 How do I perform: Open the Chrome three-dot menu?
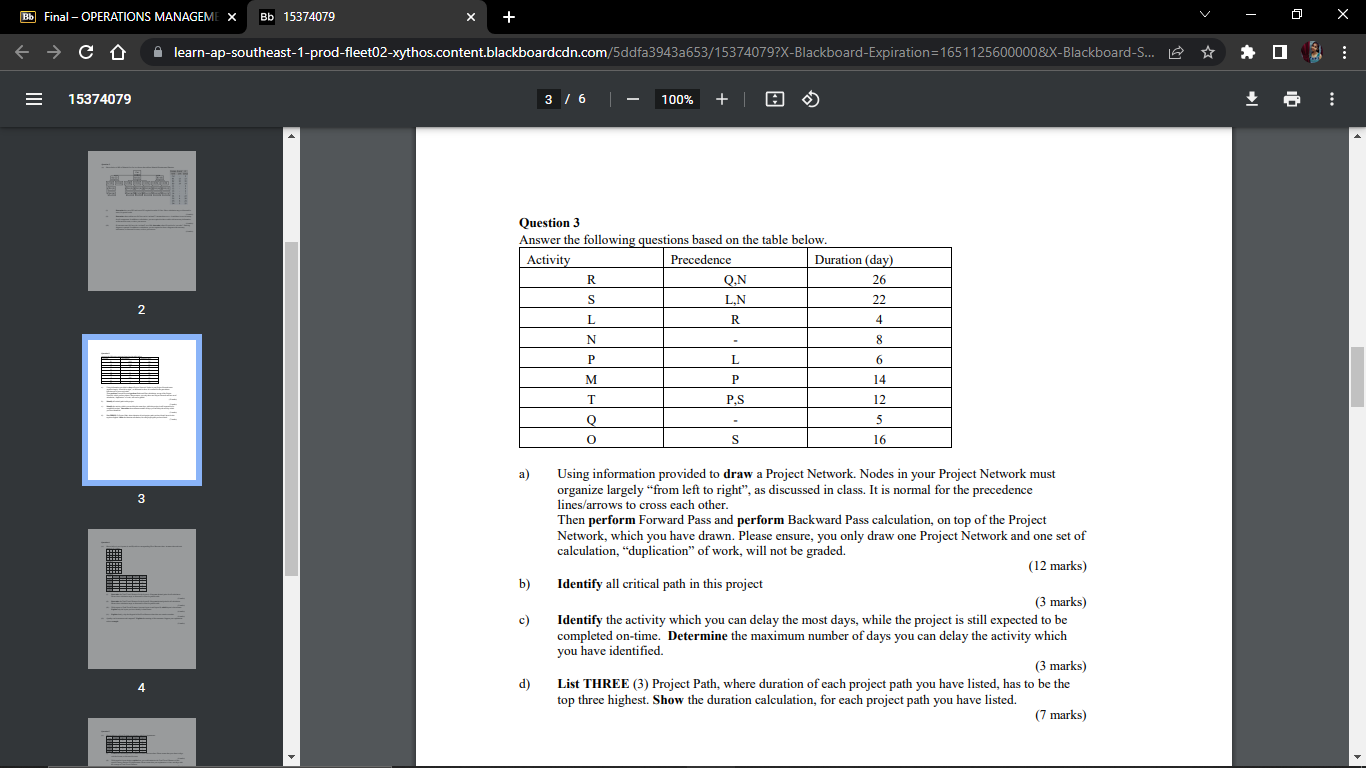(1343, 52)
